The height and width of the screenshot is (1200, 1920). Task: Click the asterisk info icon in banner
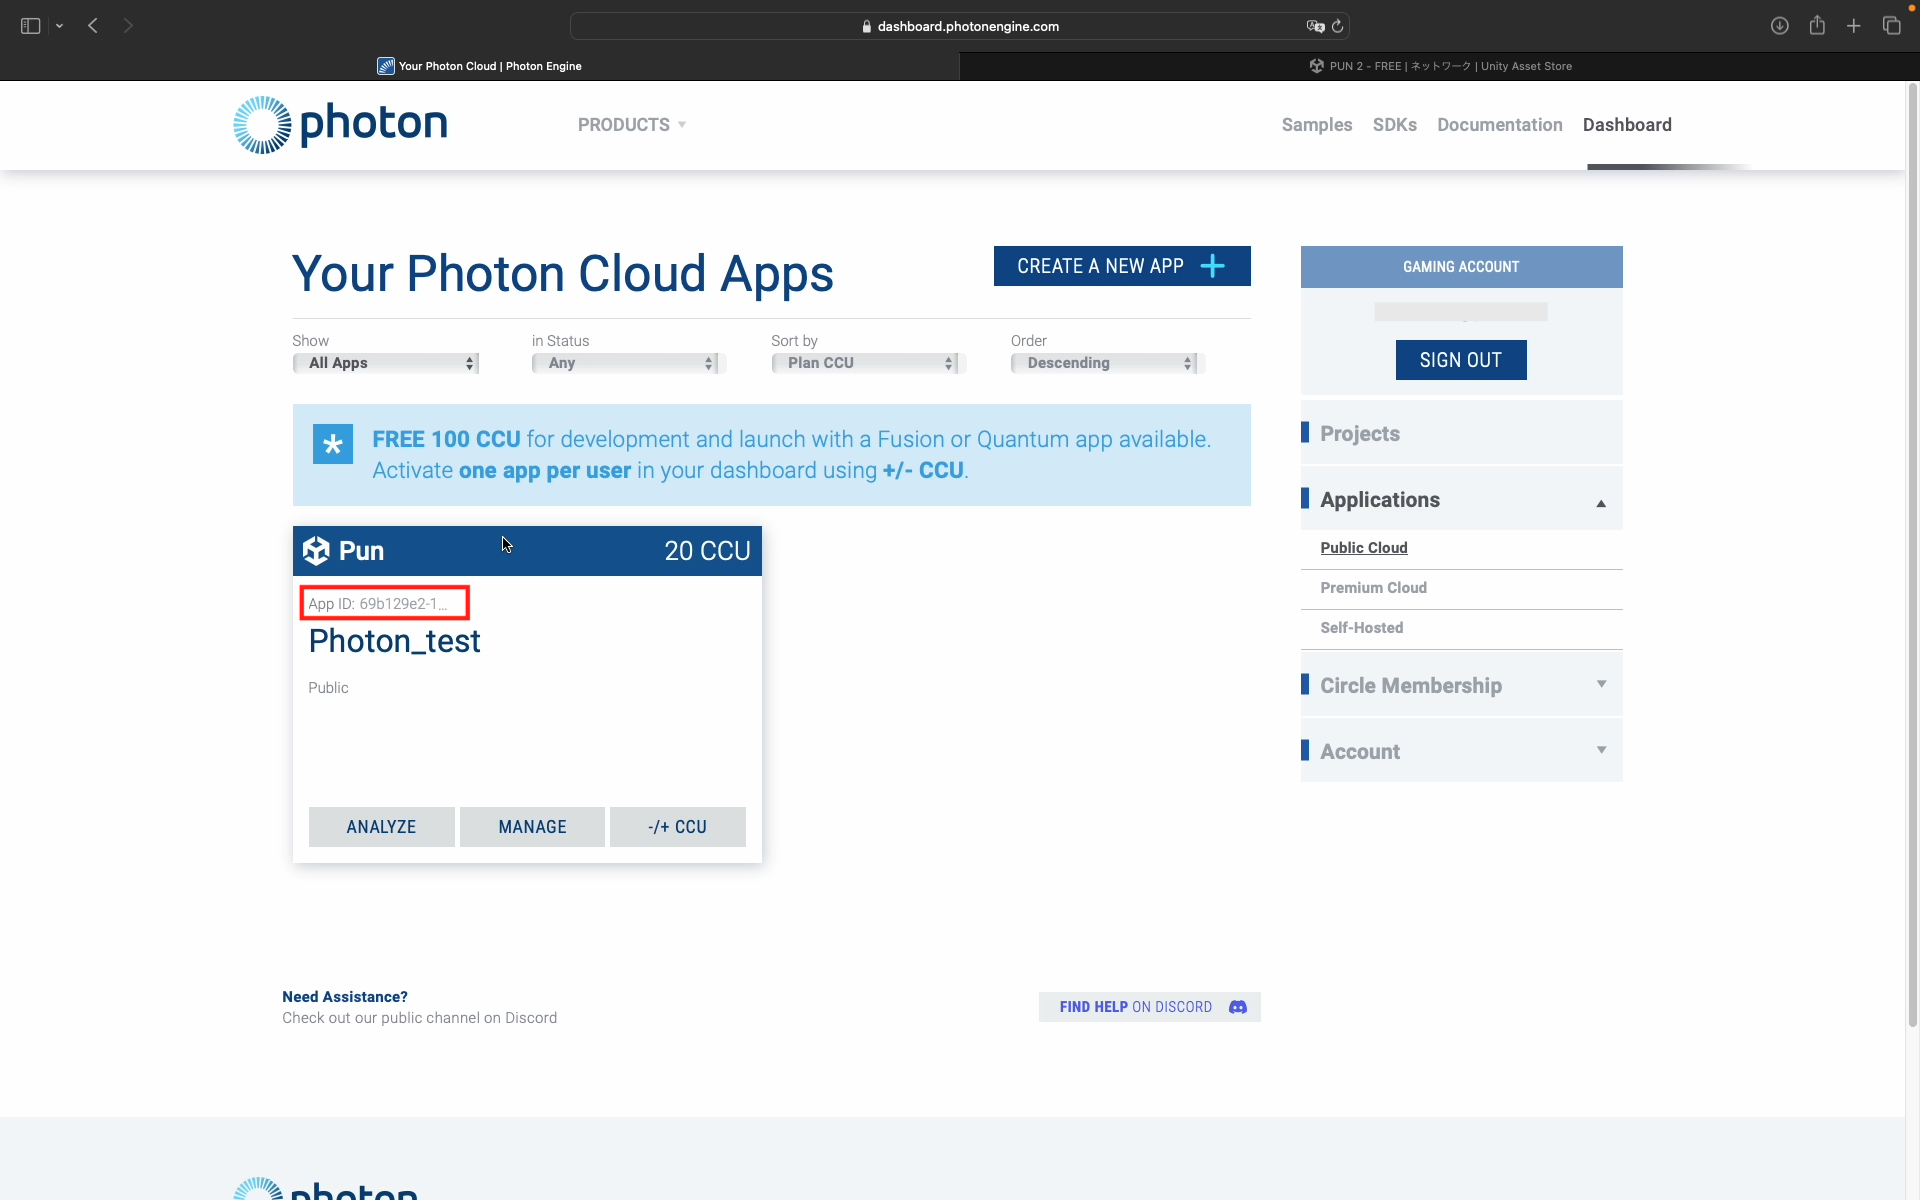pos(333,444)
